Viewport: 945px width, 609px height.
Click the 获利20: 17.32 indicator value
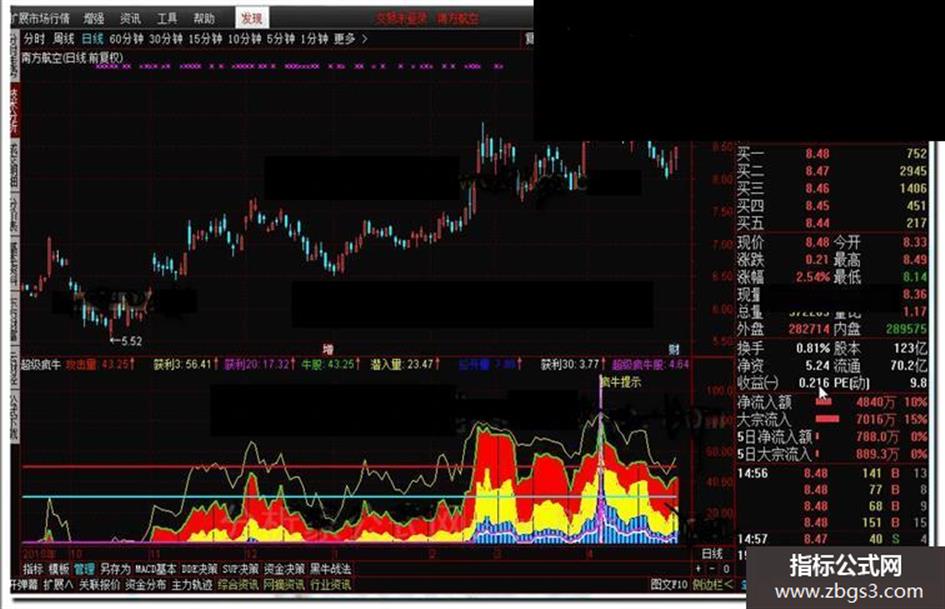260,364
